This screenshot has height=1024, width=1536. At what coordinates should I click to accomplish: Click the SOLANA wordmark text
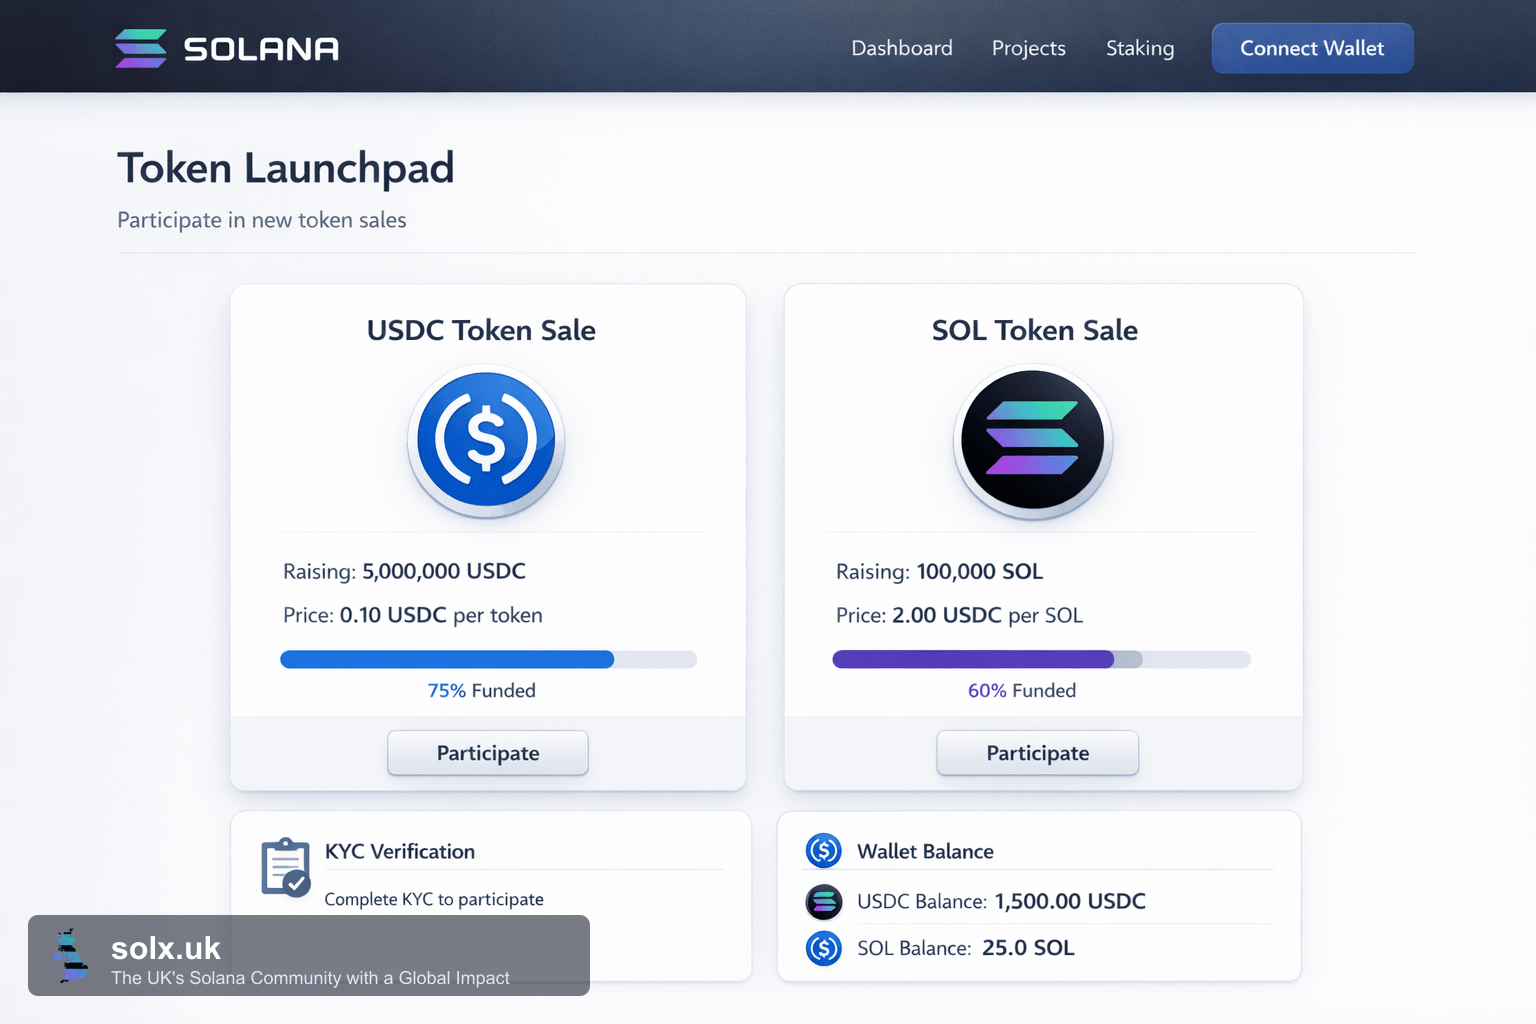(x=261, y=49)
